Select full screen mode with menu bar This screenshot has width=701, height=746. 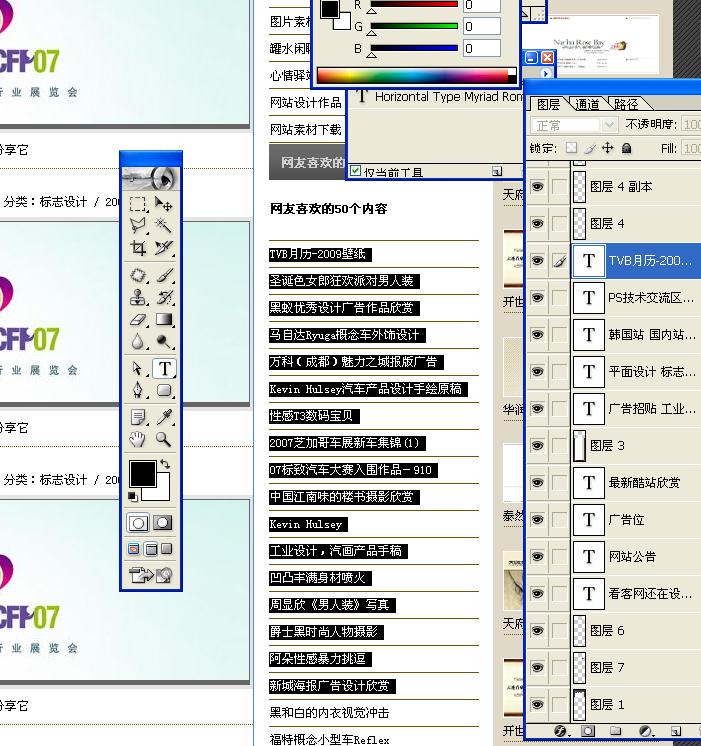pyautogui.click(x=151, y=550)
